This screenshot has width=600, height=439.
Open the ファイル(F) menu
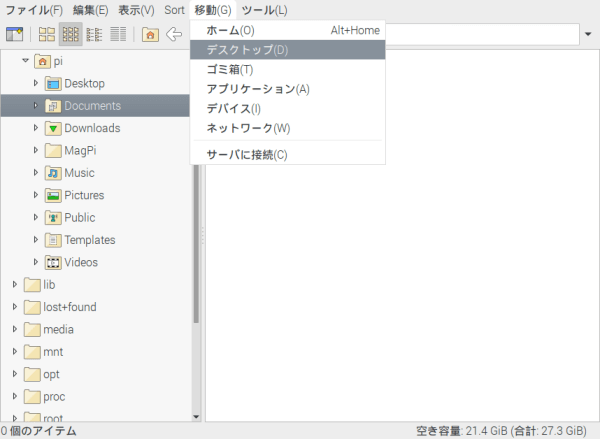tap(34, 10)
